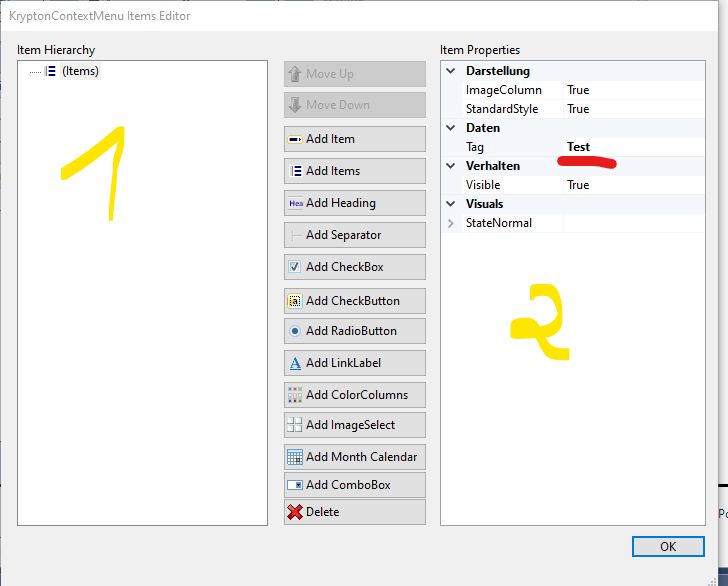Select the Tag property name
The width and height of the screenshot is (728, 586).
(x=475, y=147)
